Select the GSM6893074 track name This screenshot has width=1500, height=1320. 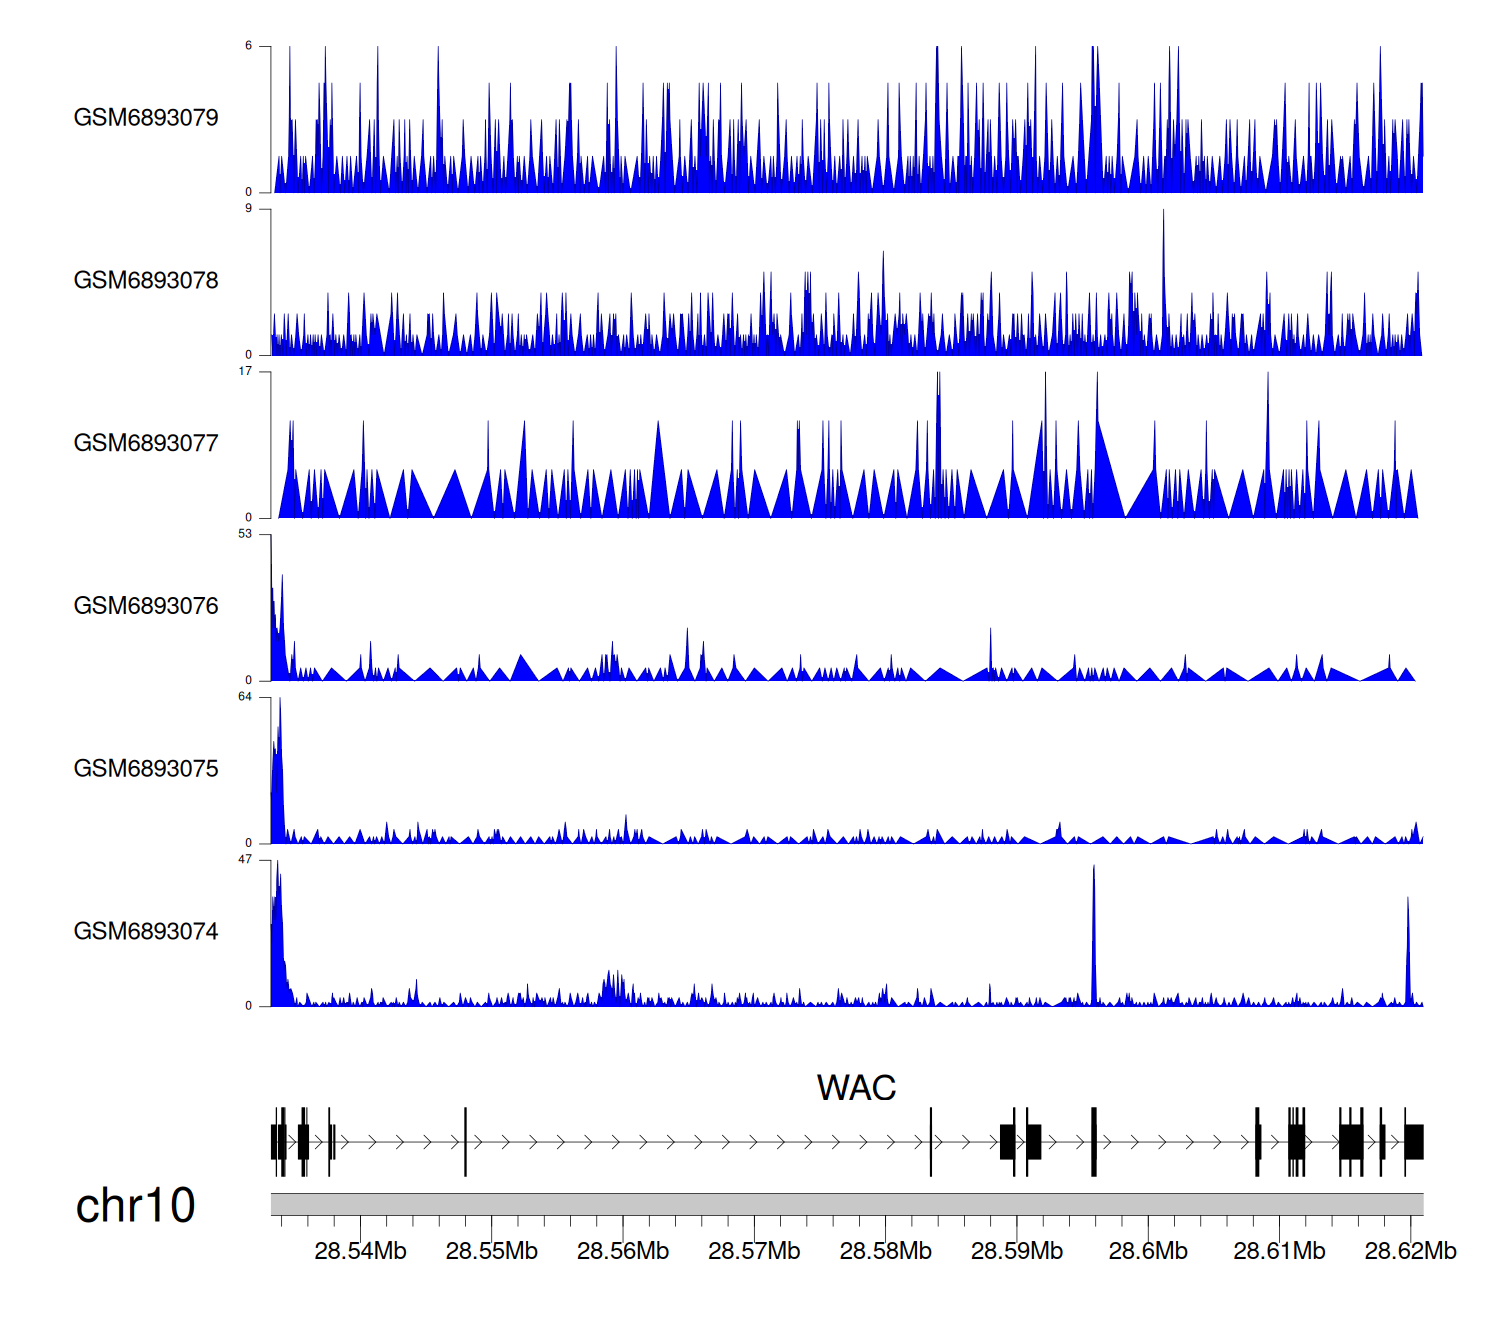tap(146, 932)
